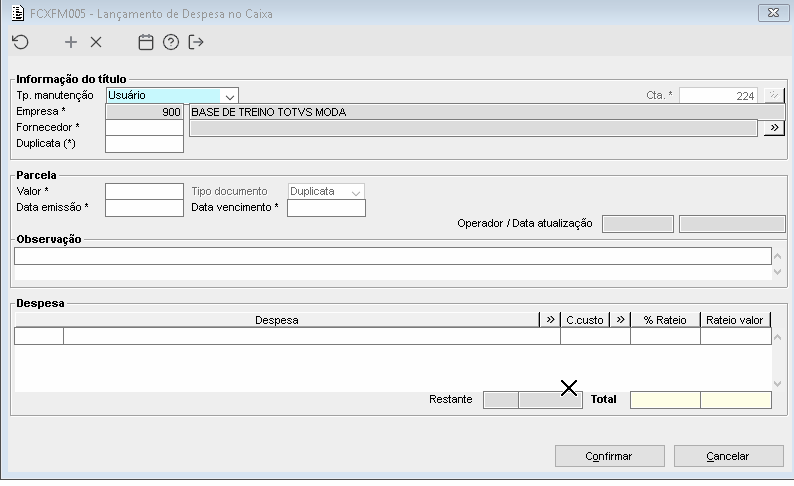Click the Rateio valor column header
Image resolution: width=794 pixels, height=486 pixels.
click(x=735, y=319)
